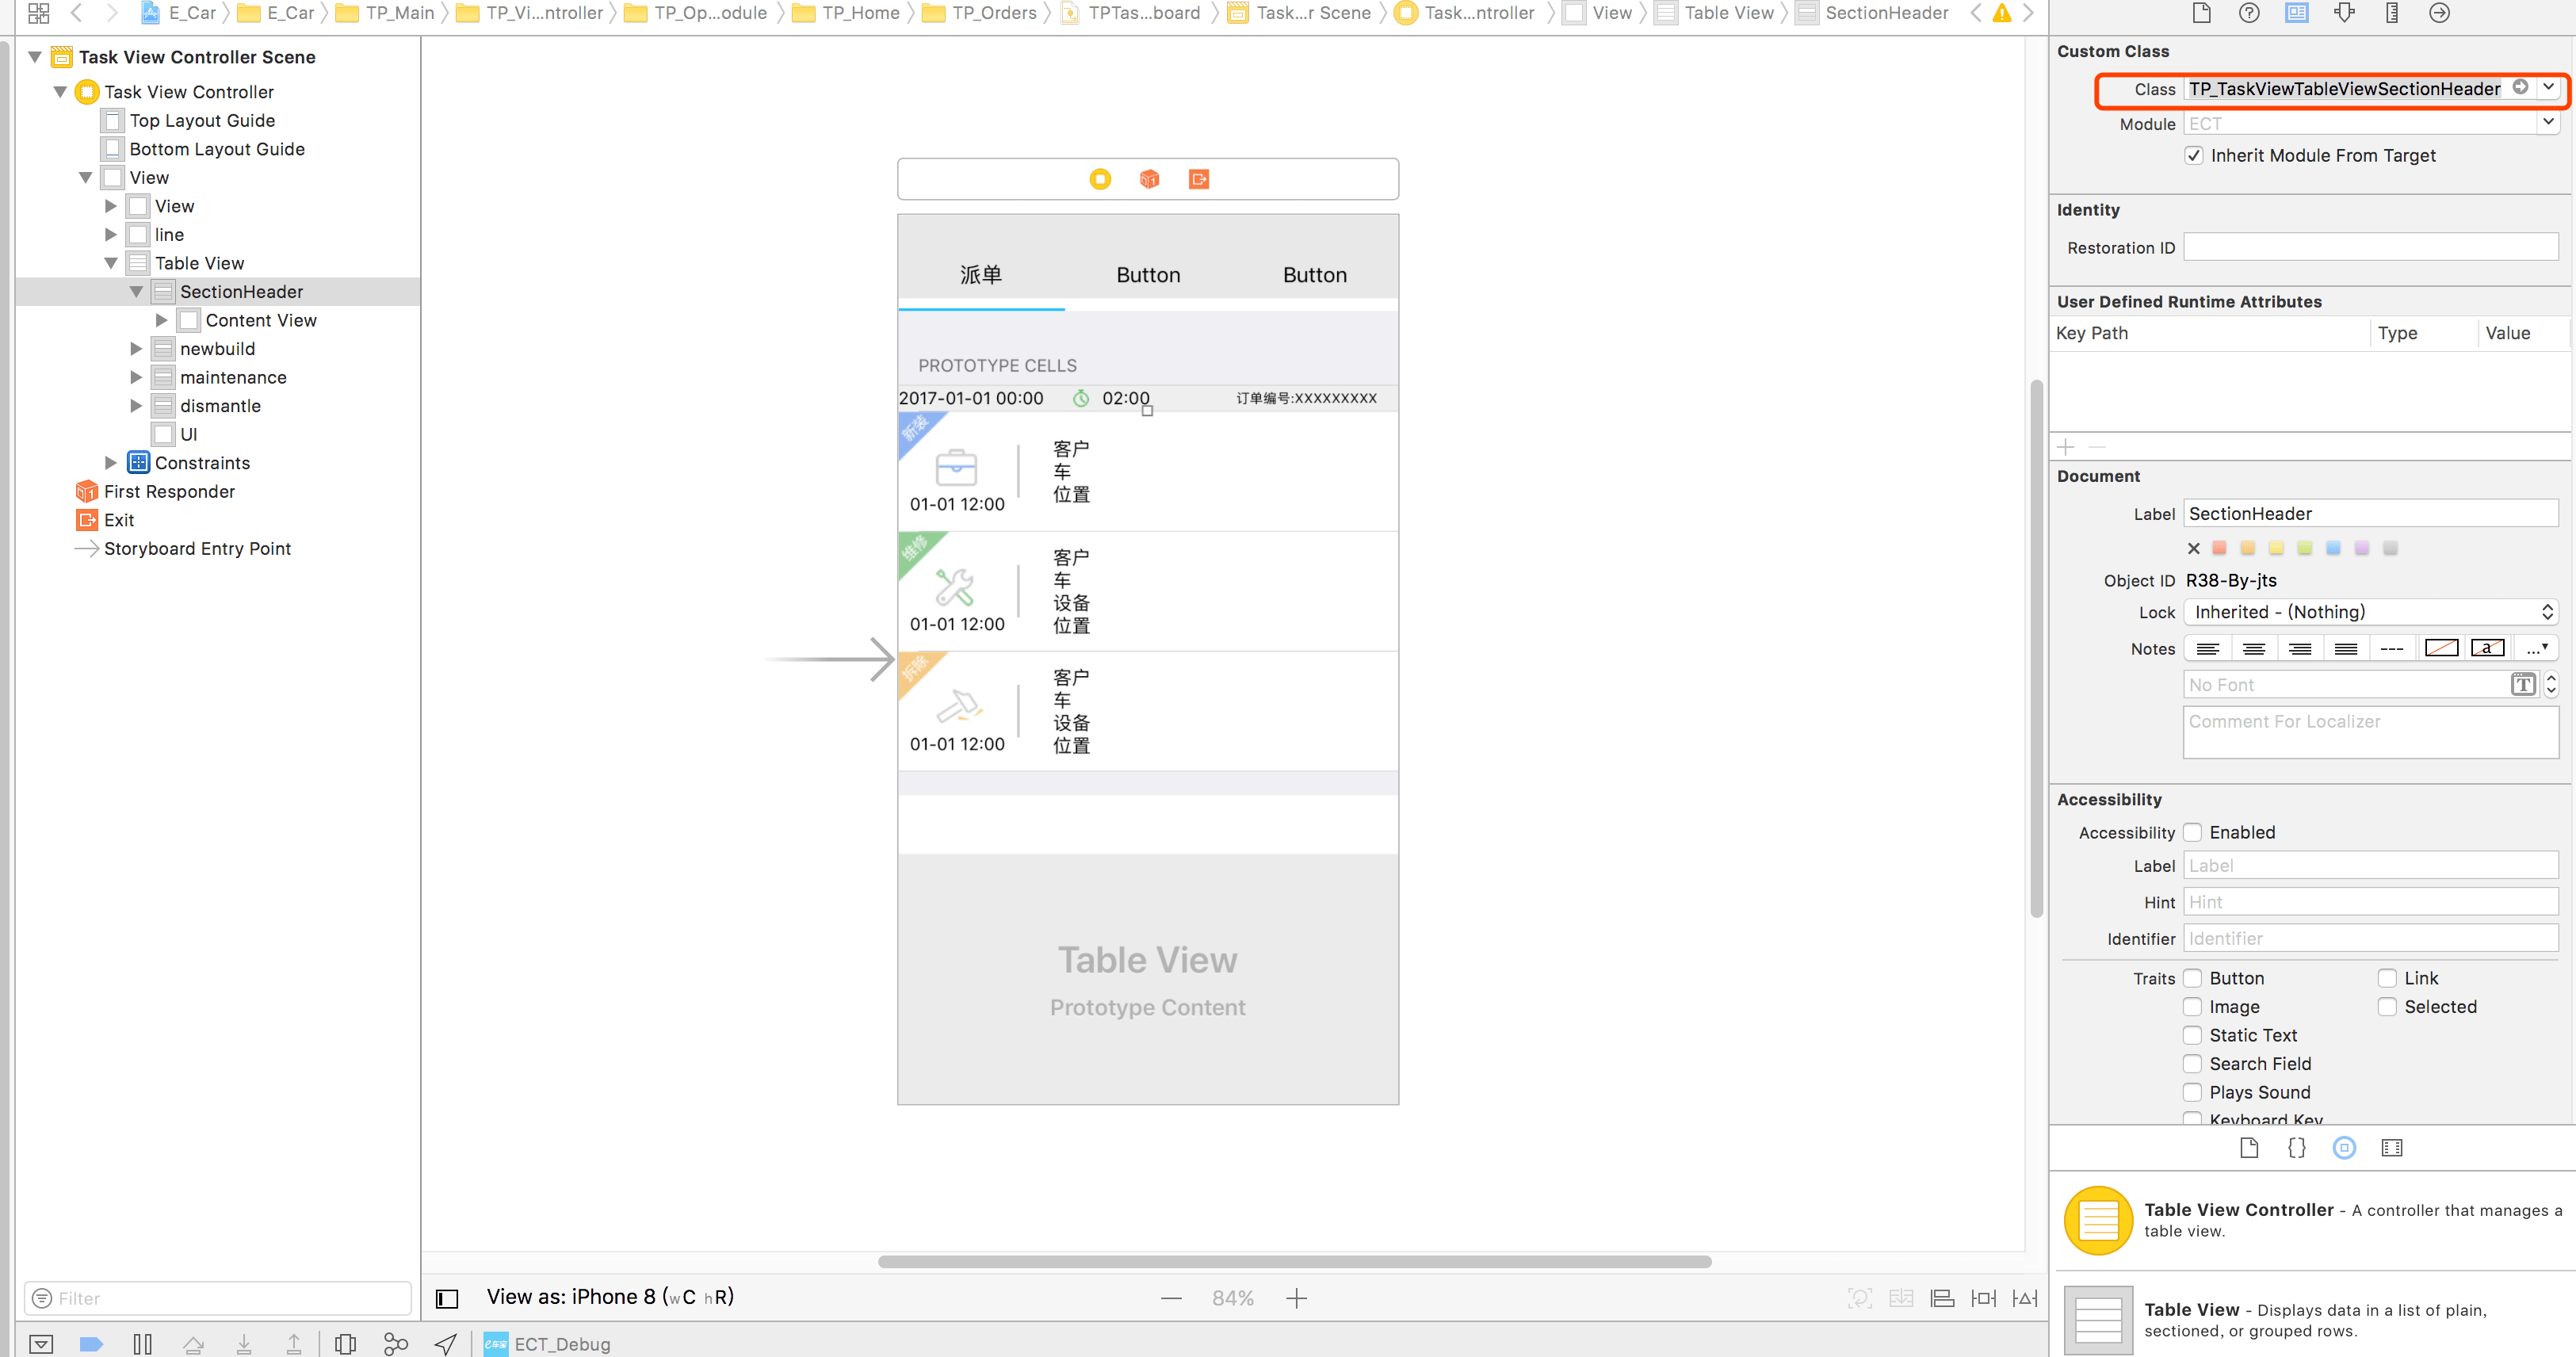Viewport: 2576px width, 1357px height.
Task: Click the Align constraints tool
Action: tap(1941, 1297)
